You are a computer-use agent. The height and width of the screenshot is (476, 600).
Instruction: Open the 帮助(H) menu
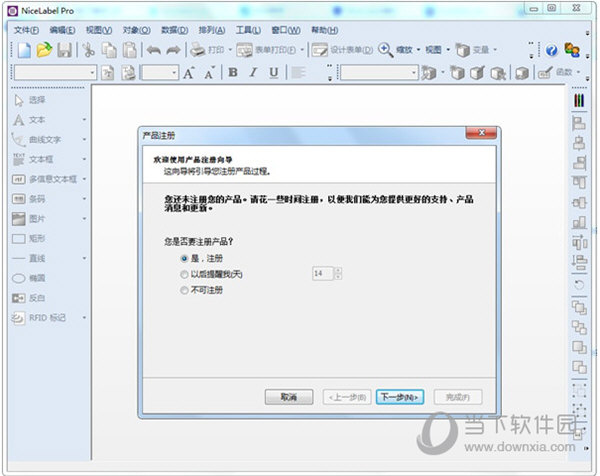(x=324, y=30)
